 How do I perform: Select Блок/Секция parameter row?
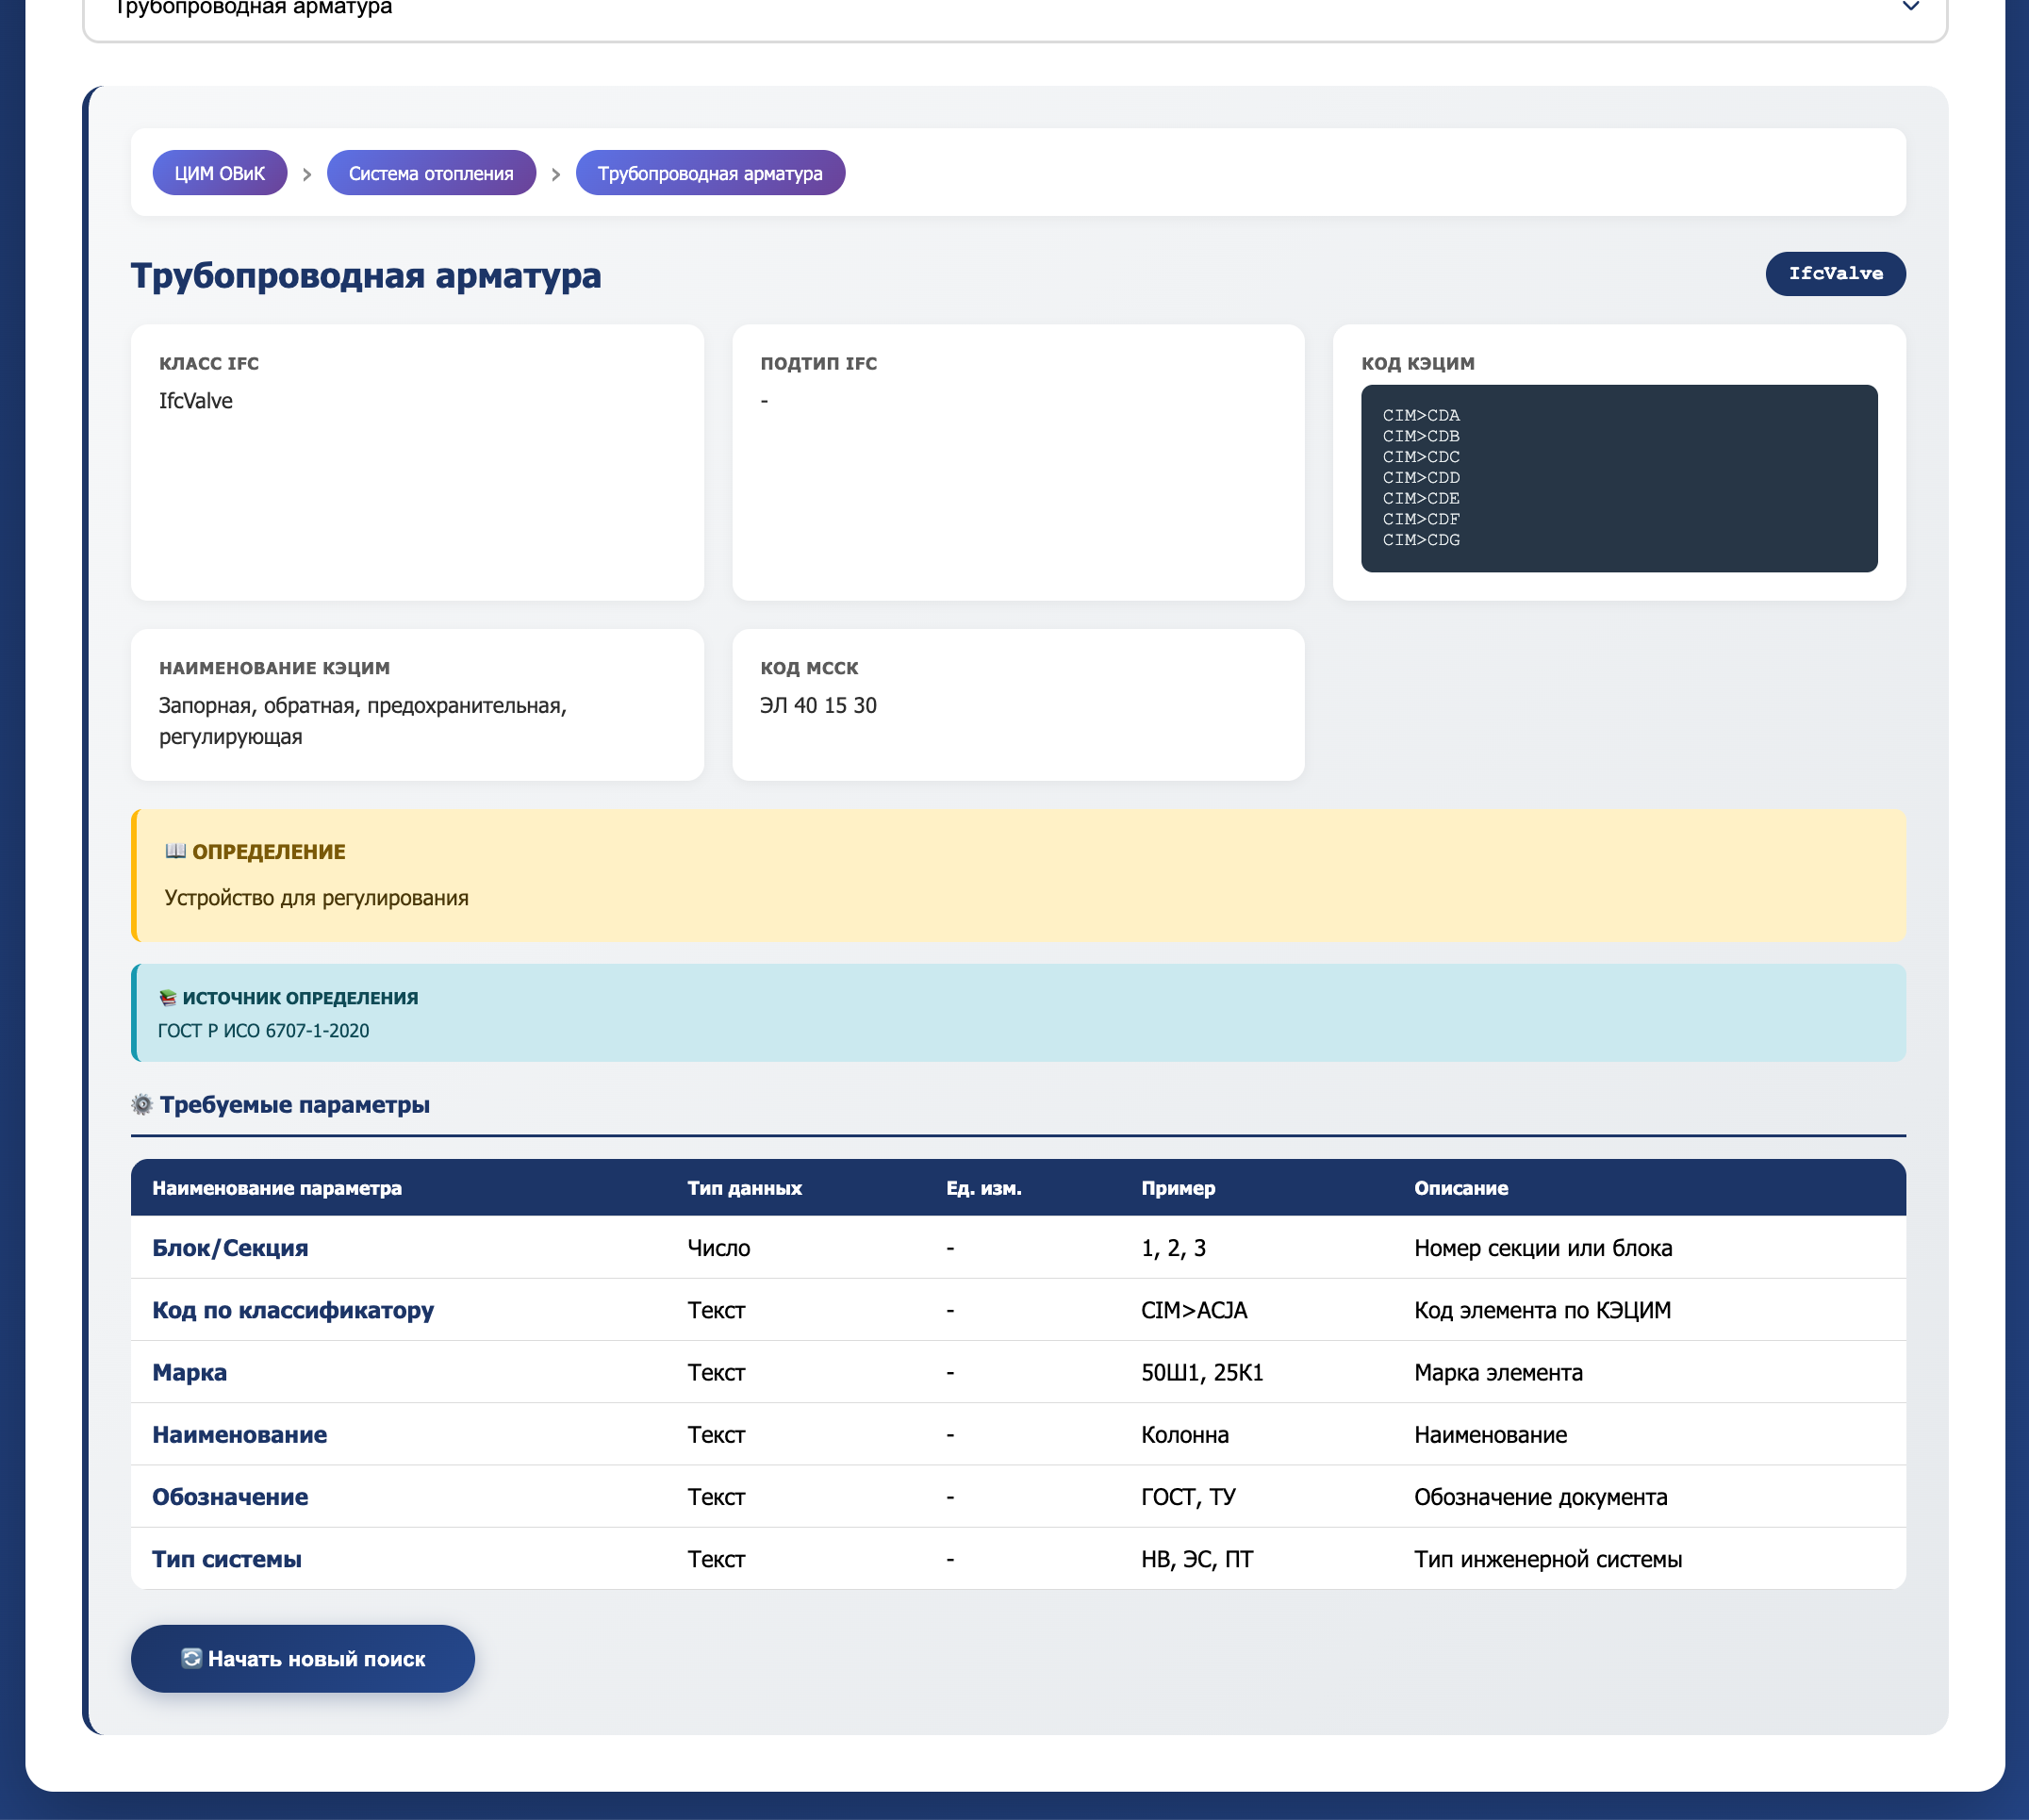coord(230,1248)
